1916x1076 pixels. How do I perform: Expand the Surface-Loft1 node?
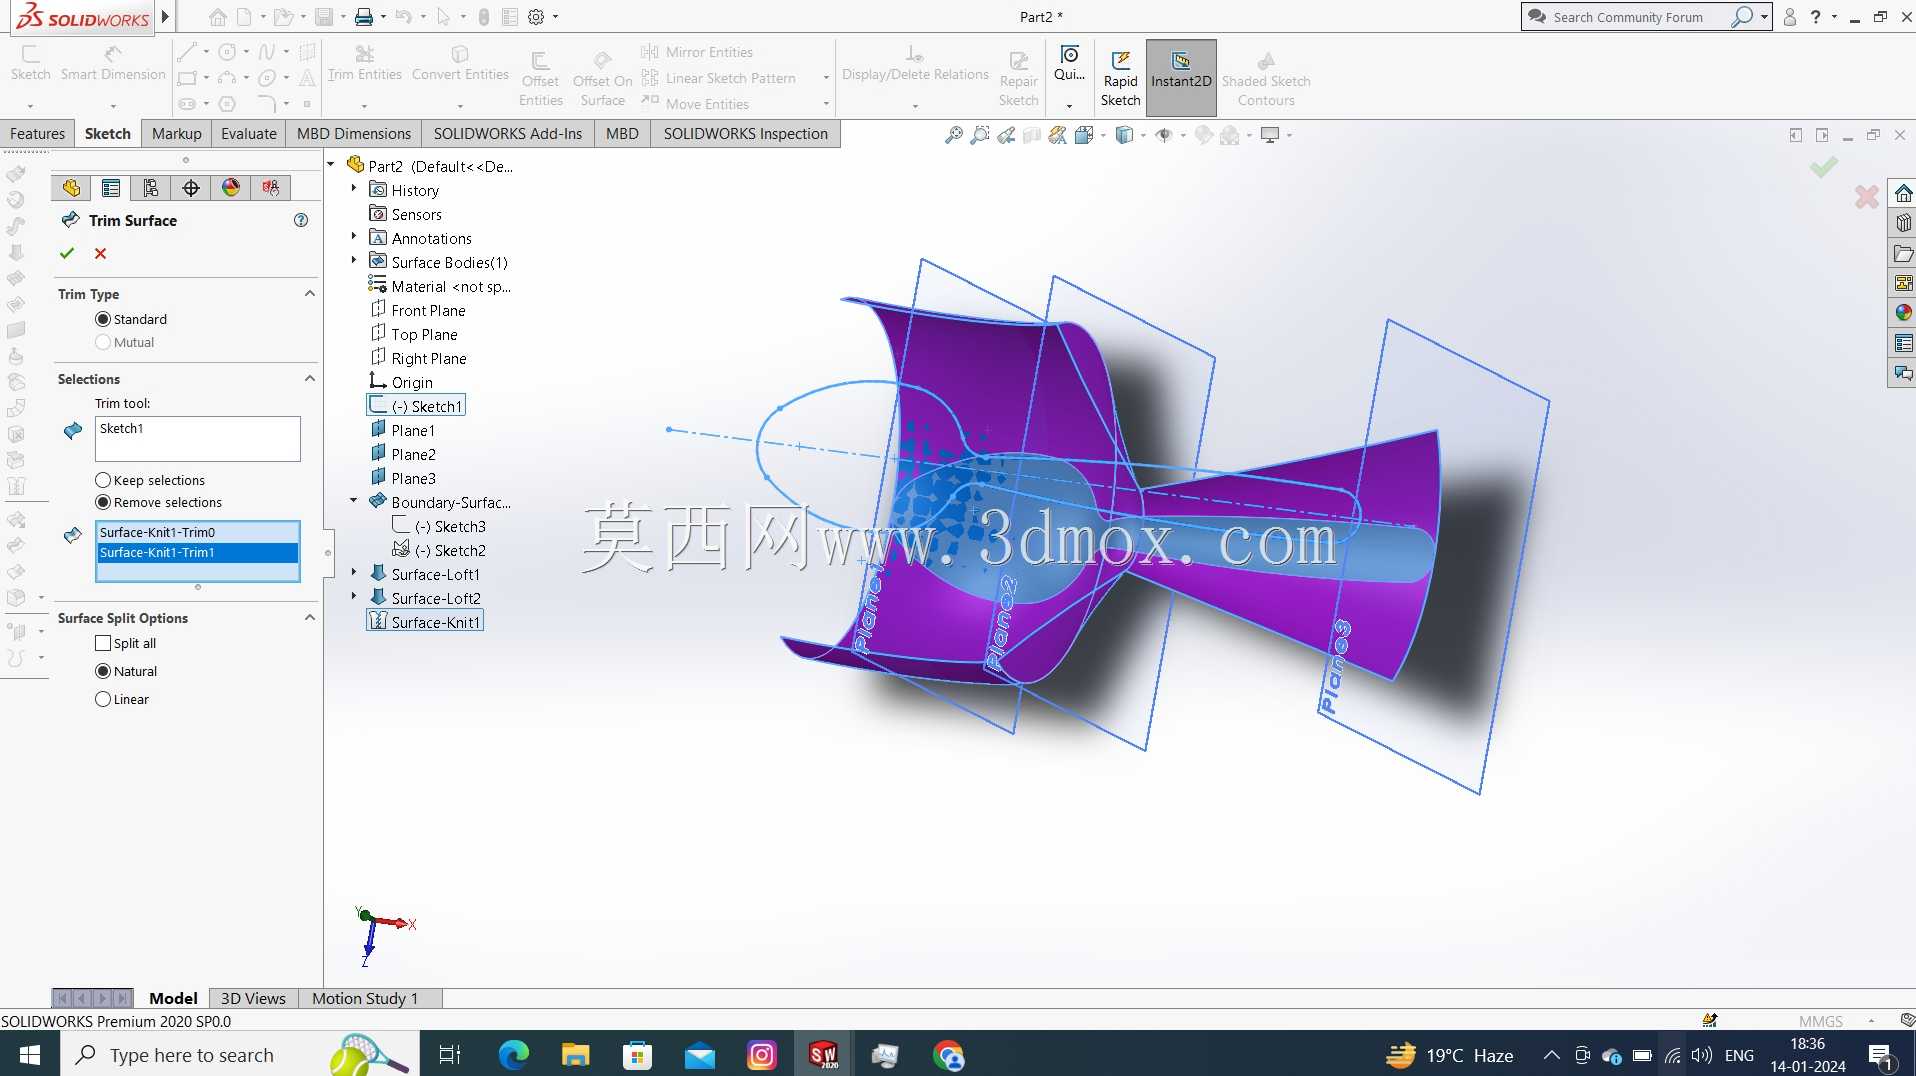pyautogui.click(x=353, y=573)
